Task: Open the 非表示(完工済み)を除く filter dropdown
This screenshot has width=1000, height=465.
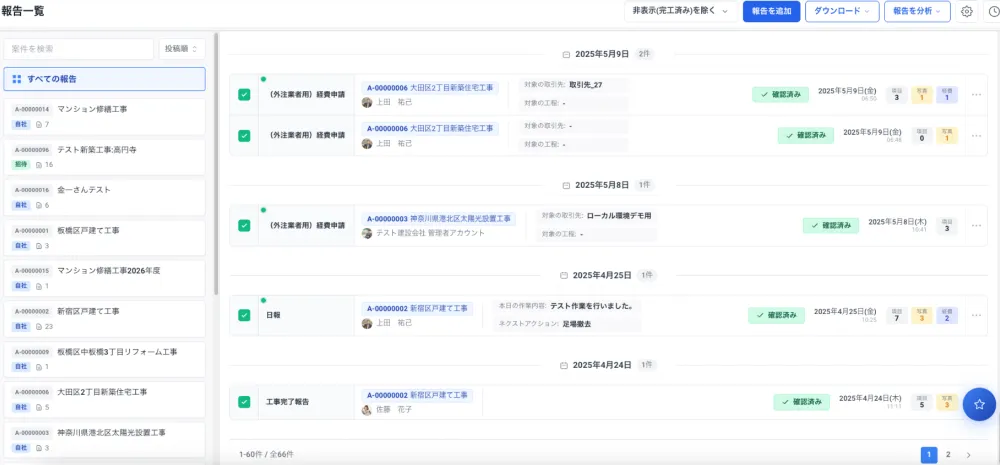Action: click(680, 12)
